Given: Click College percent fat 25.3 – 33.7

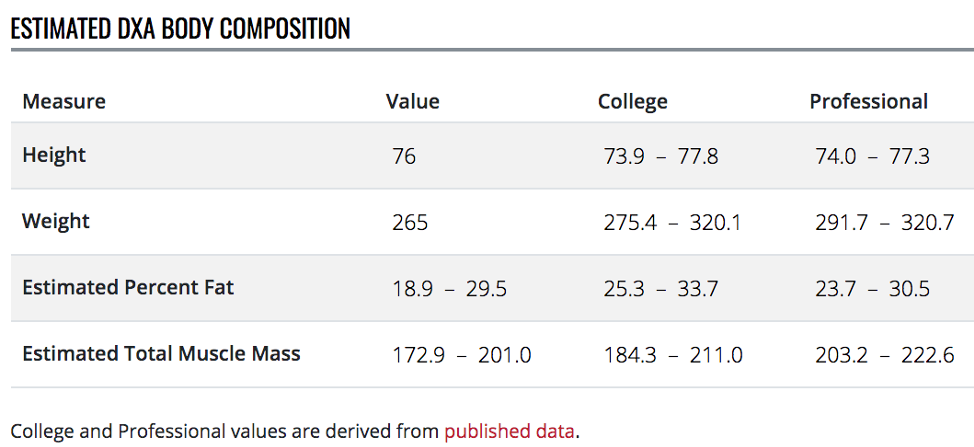Looking at the screenshot, I should pos(660,289).
